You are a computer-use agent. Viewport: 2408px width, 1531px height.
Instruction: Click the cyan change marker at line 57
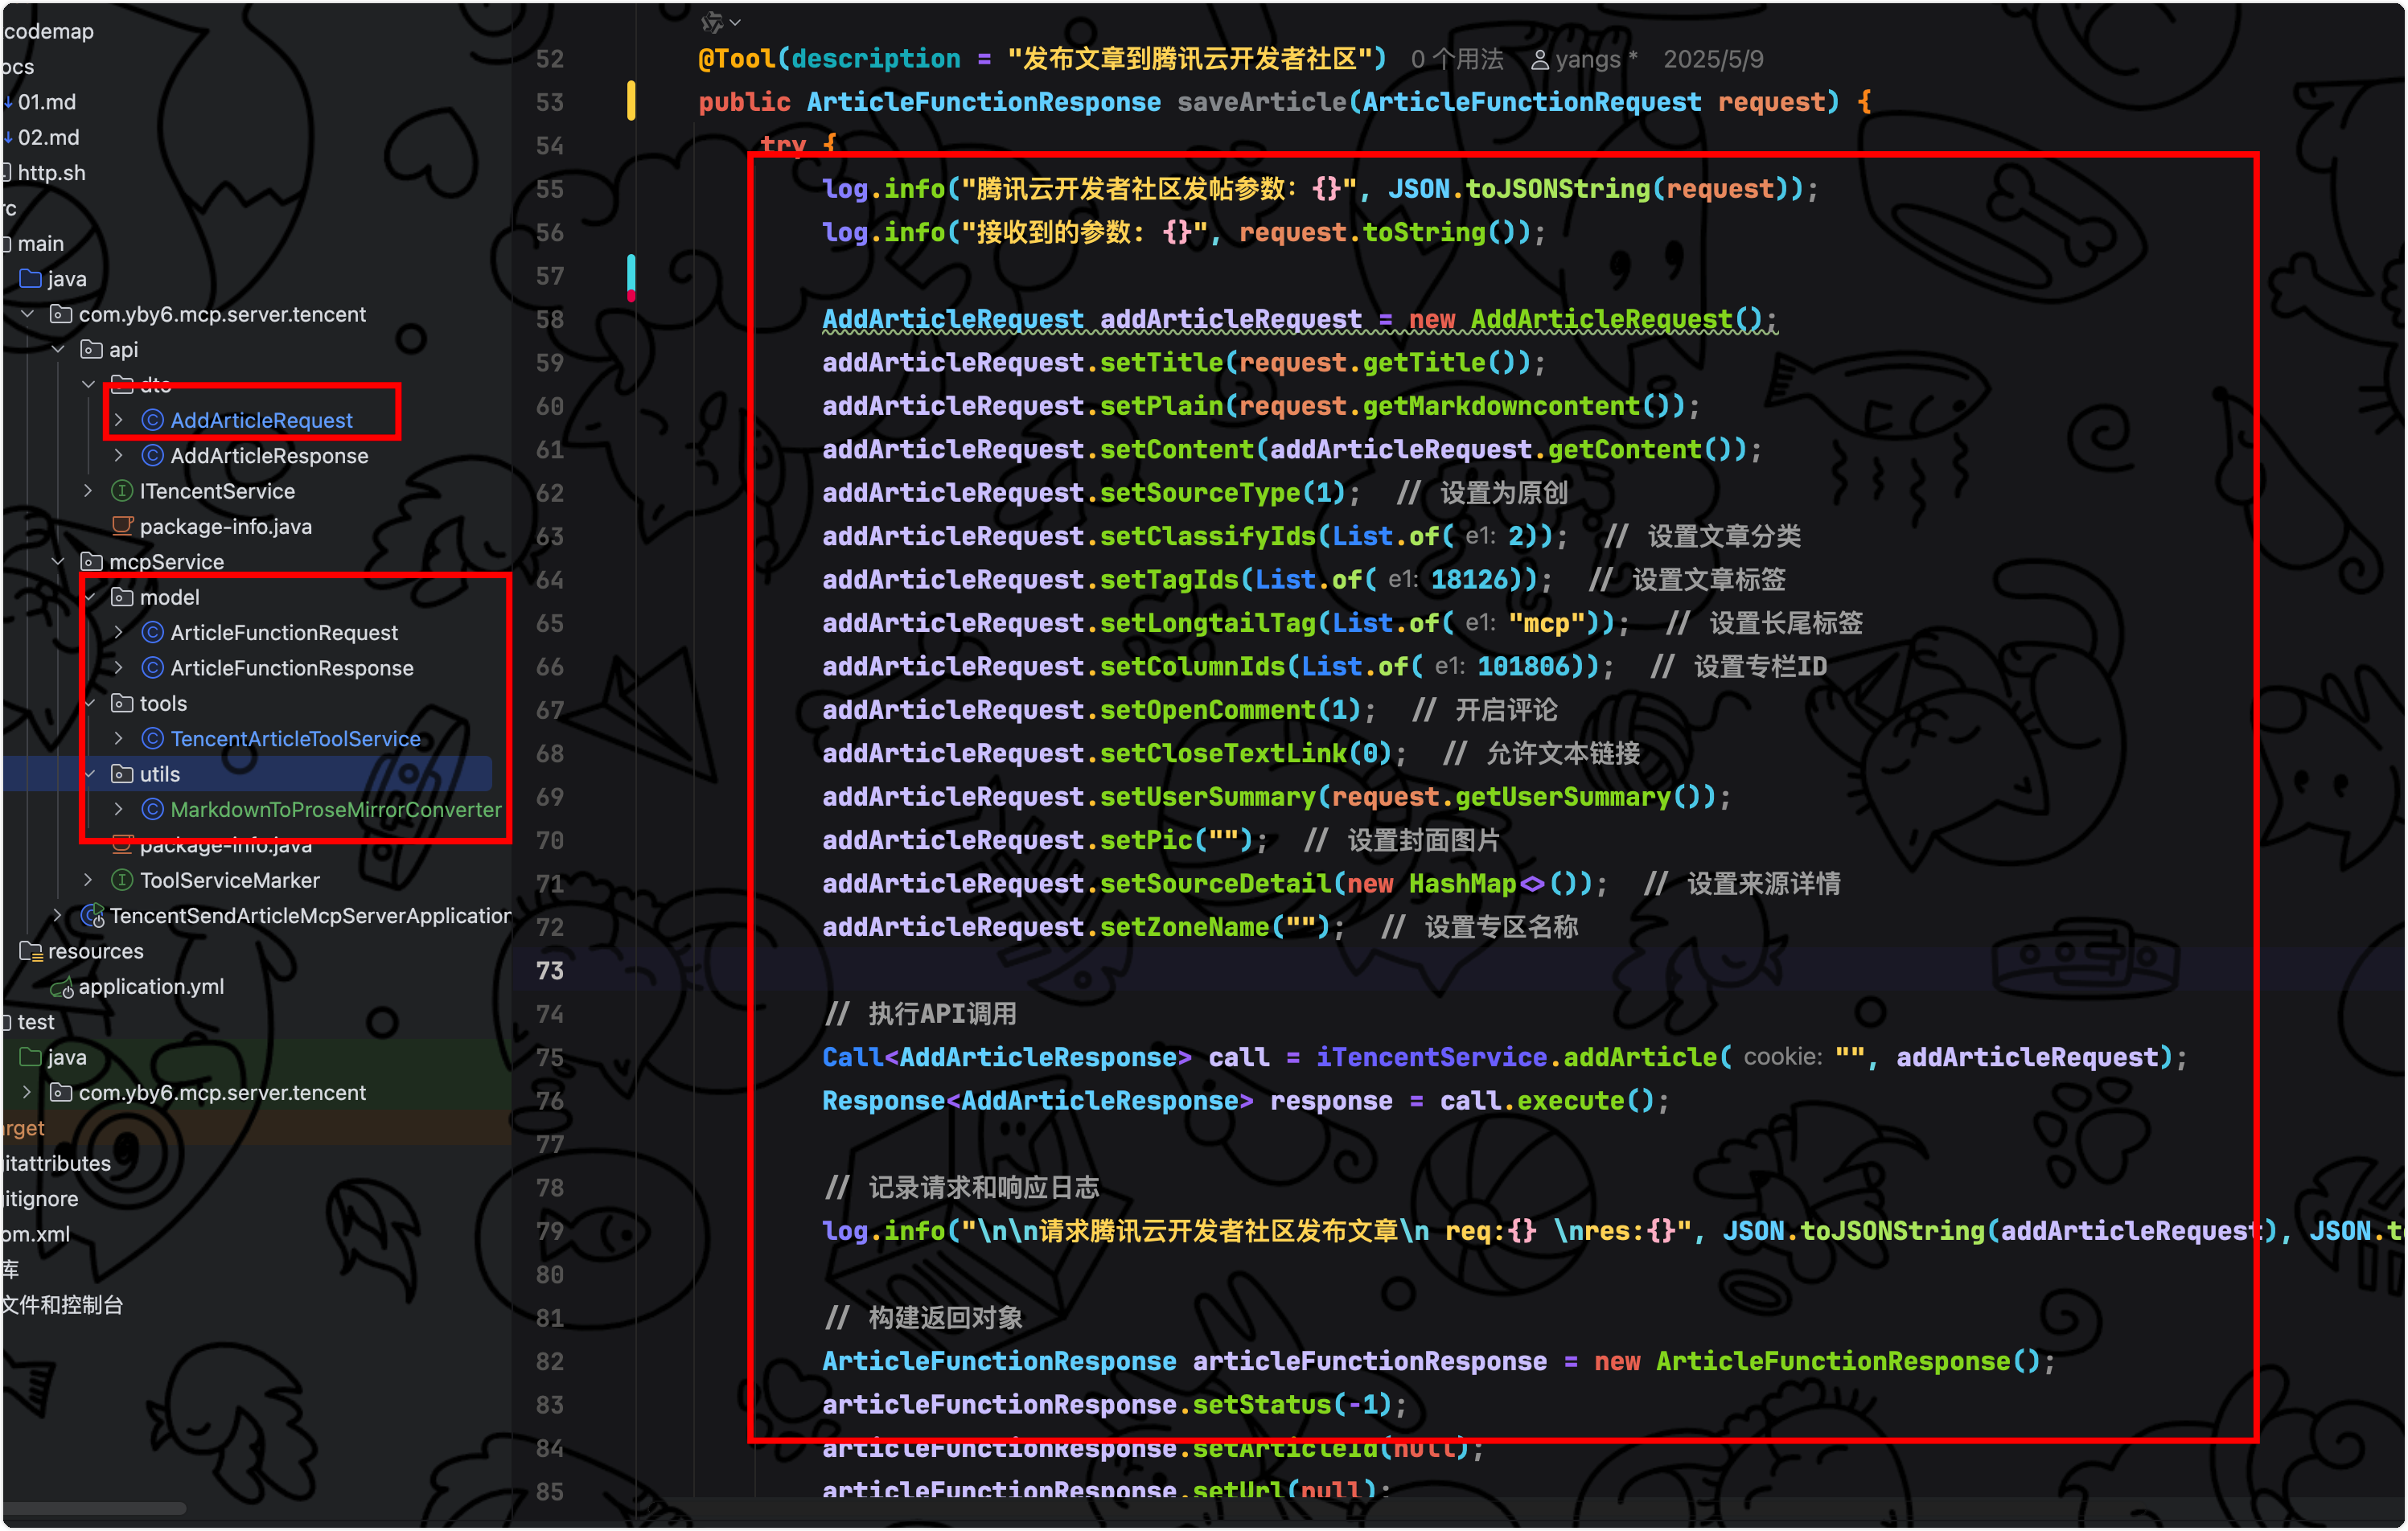(631, 272)
